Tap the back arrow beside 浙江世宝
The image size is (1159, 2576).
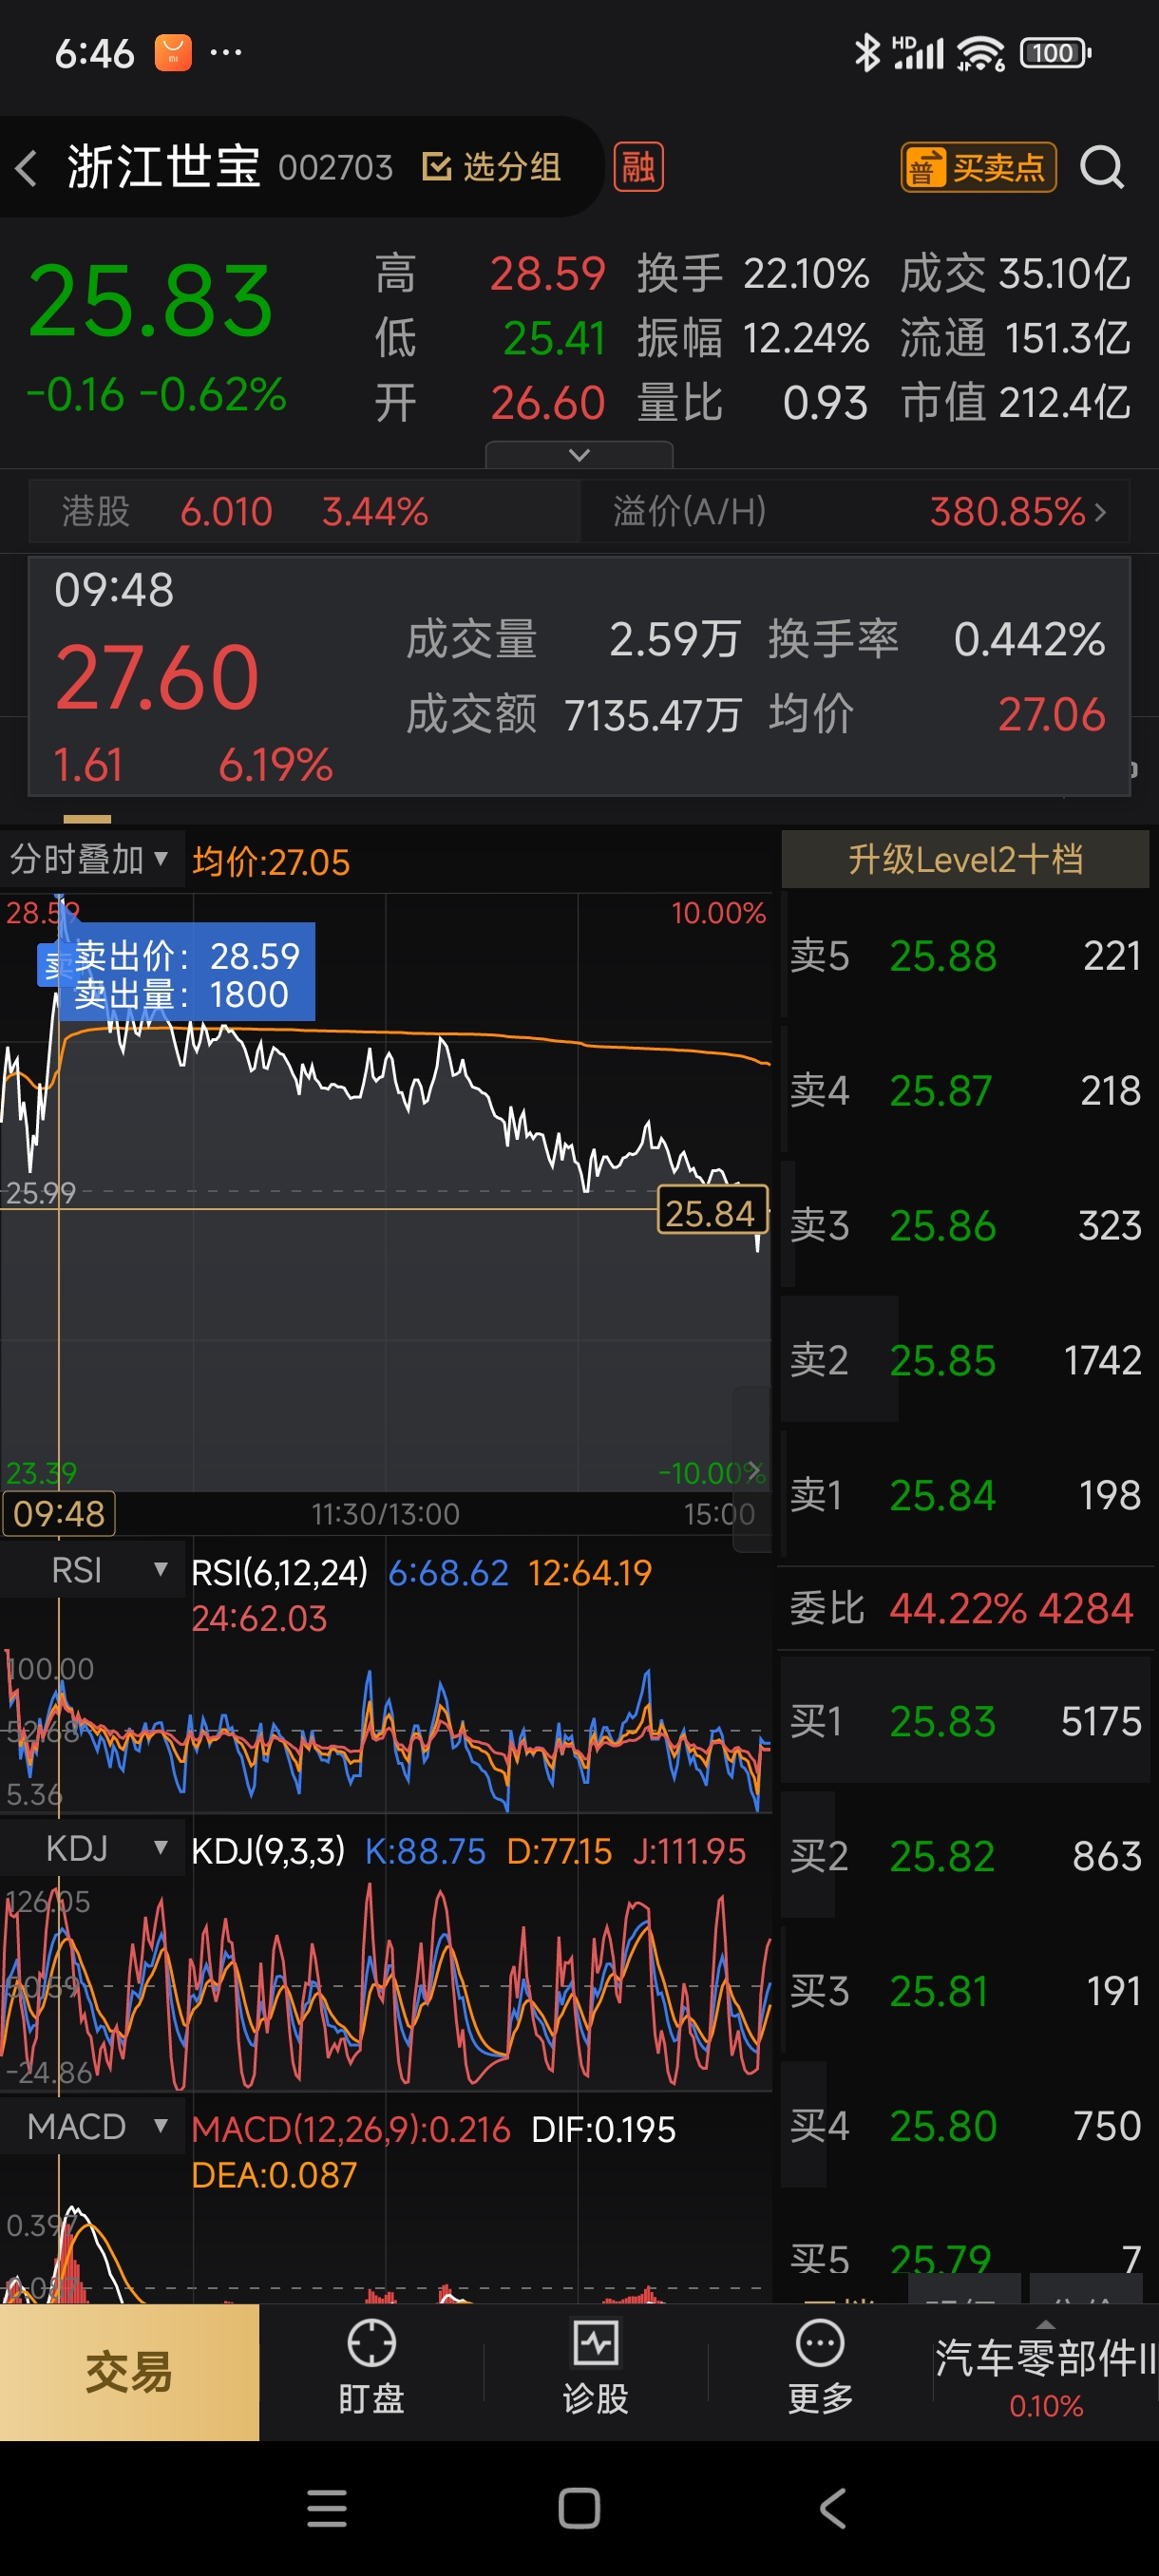[x=27, y=167]
